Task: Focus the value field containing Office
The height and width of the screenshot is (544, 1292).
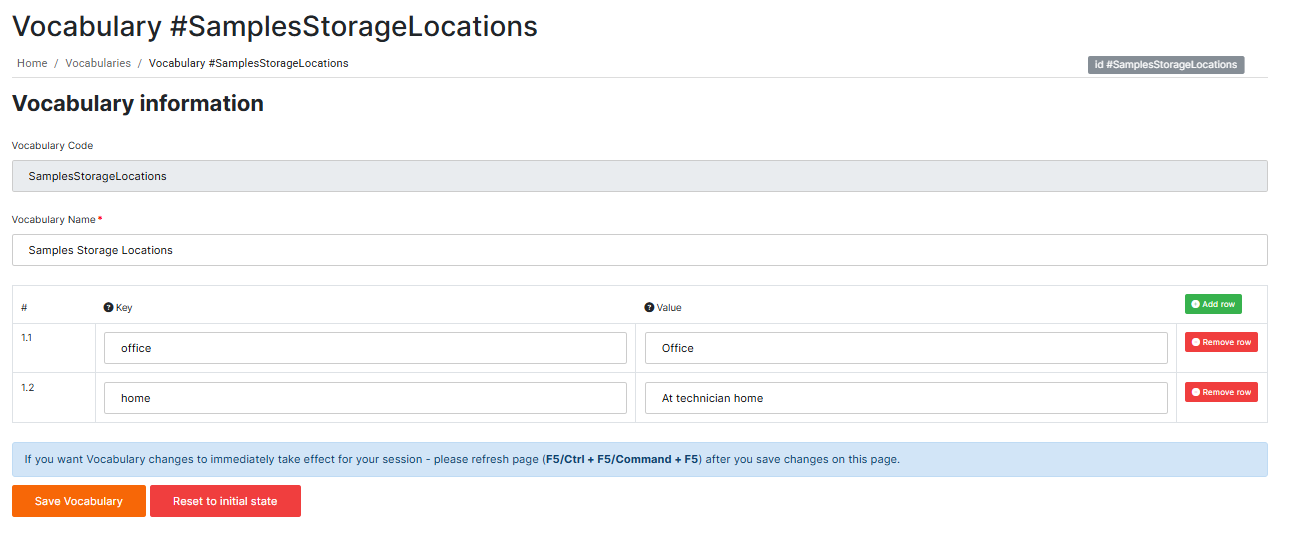Action: point(905,348)
